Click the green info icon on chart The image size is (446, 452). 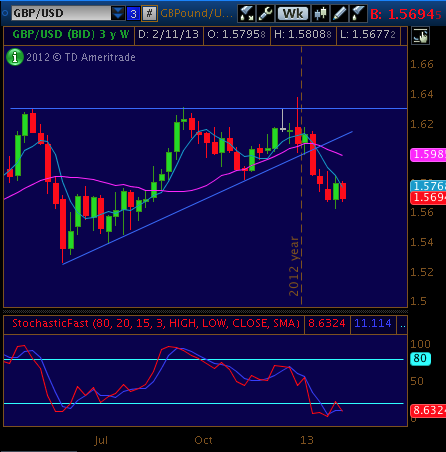click(15, 57)
